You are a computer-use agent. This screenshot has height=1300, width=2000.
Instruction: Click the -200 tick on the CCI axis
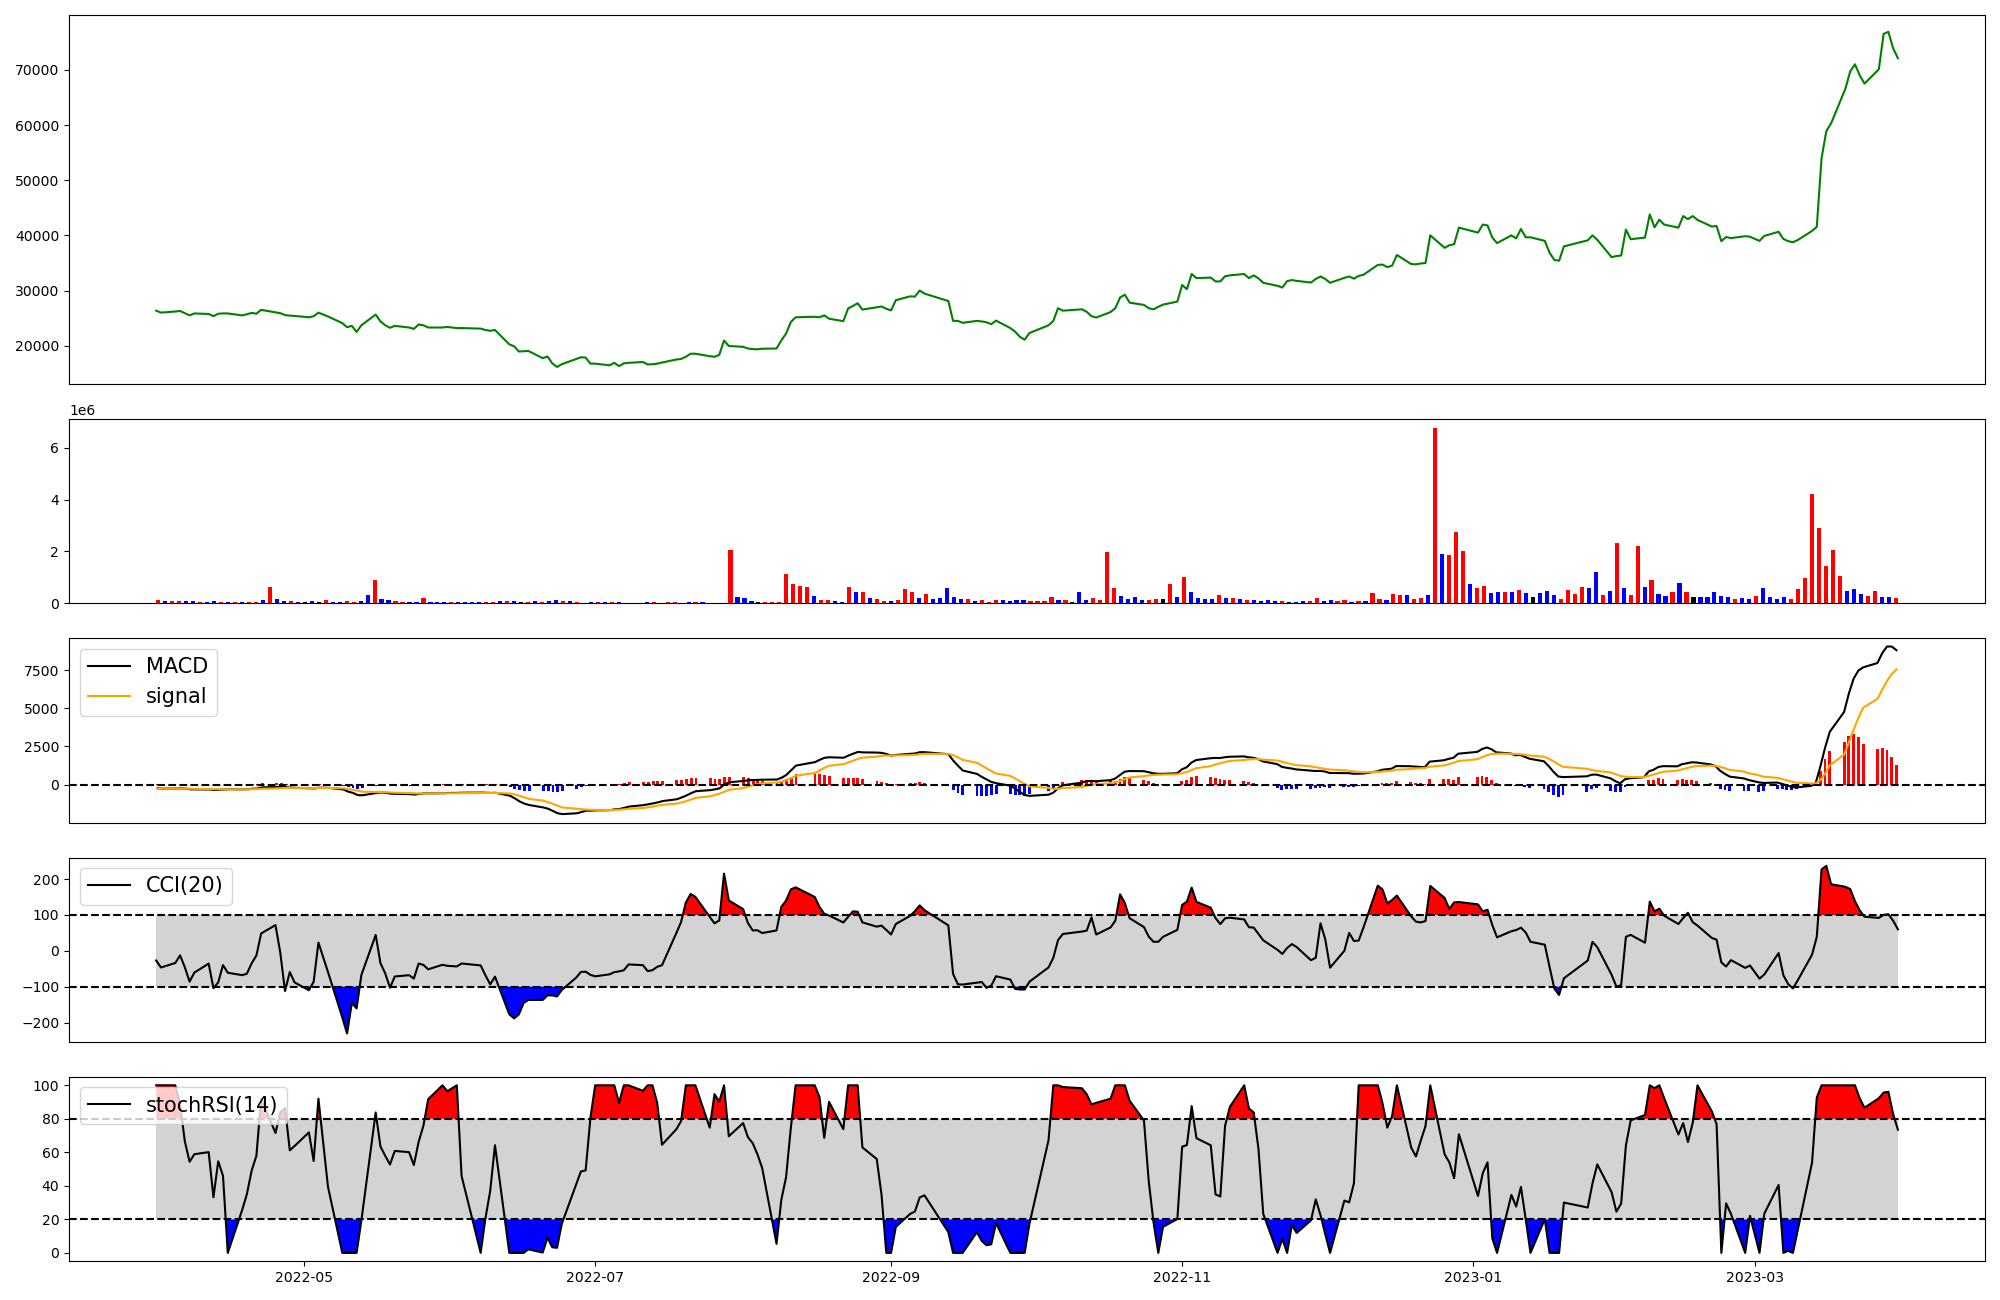tap(42, 1024)
